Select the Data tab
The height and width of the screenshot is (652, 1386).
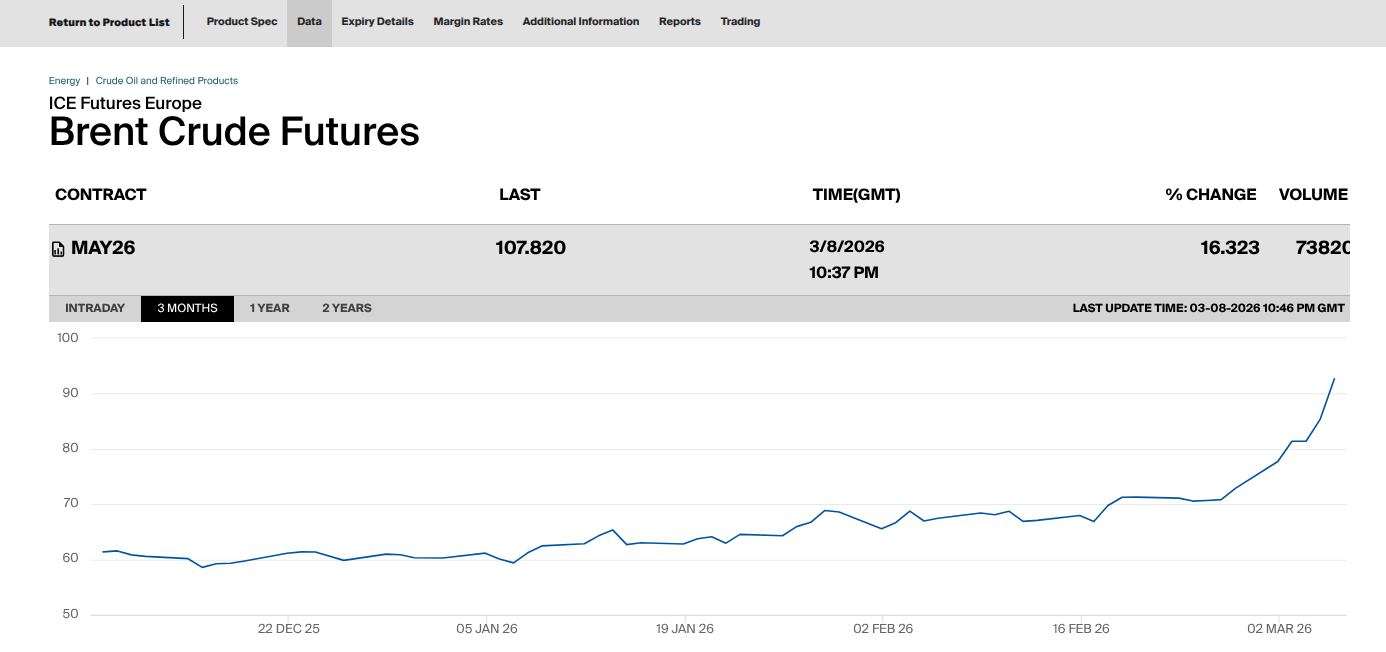(309, 22)
